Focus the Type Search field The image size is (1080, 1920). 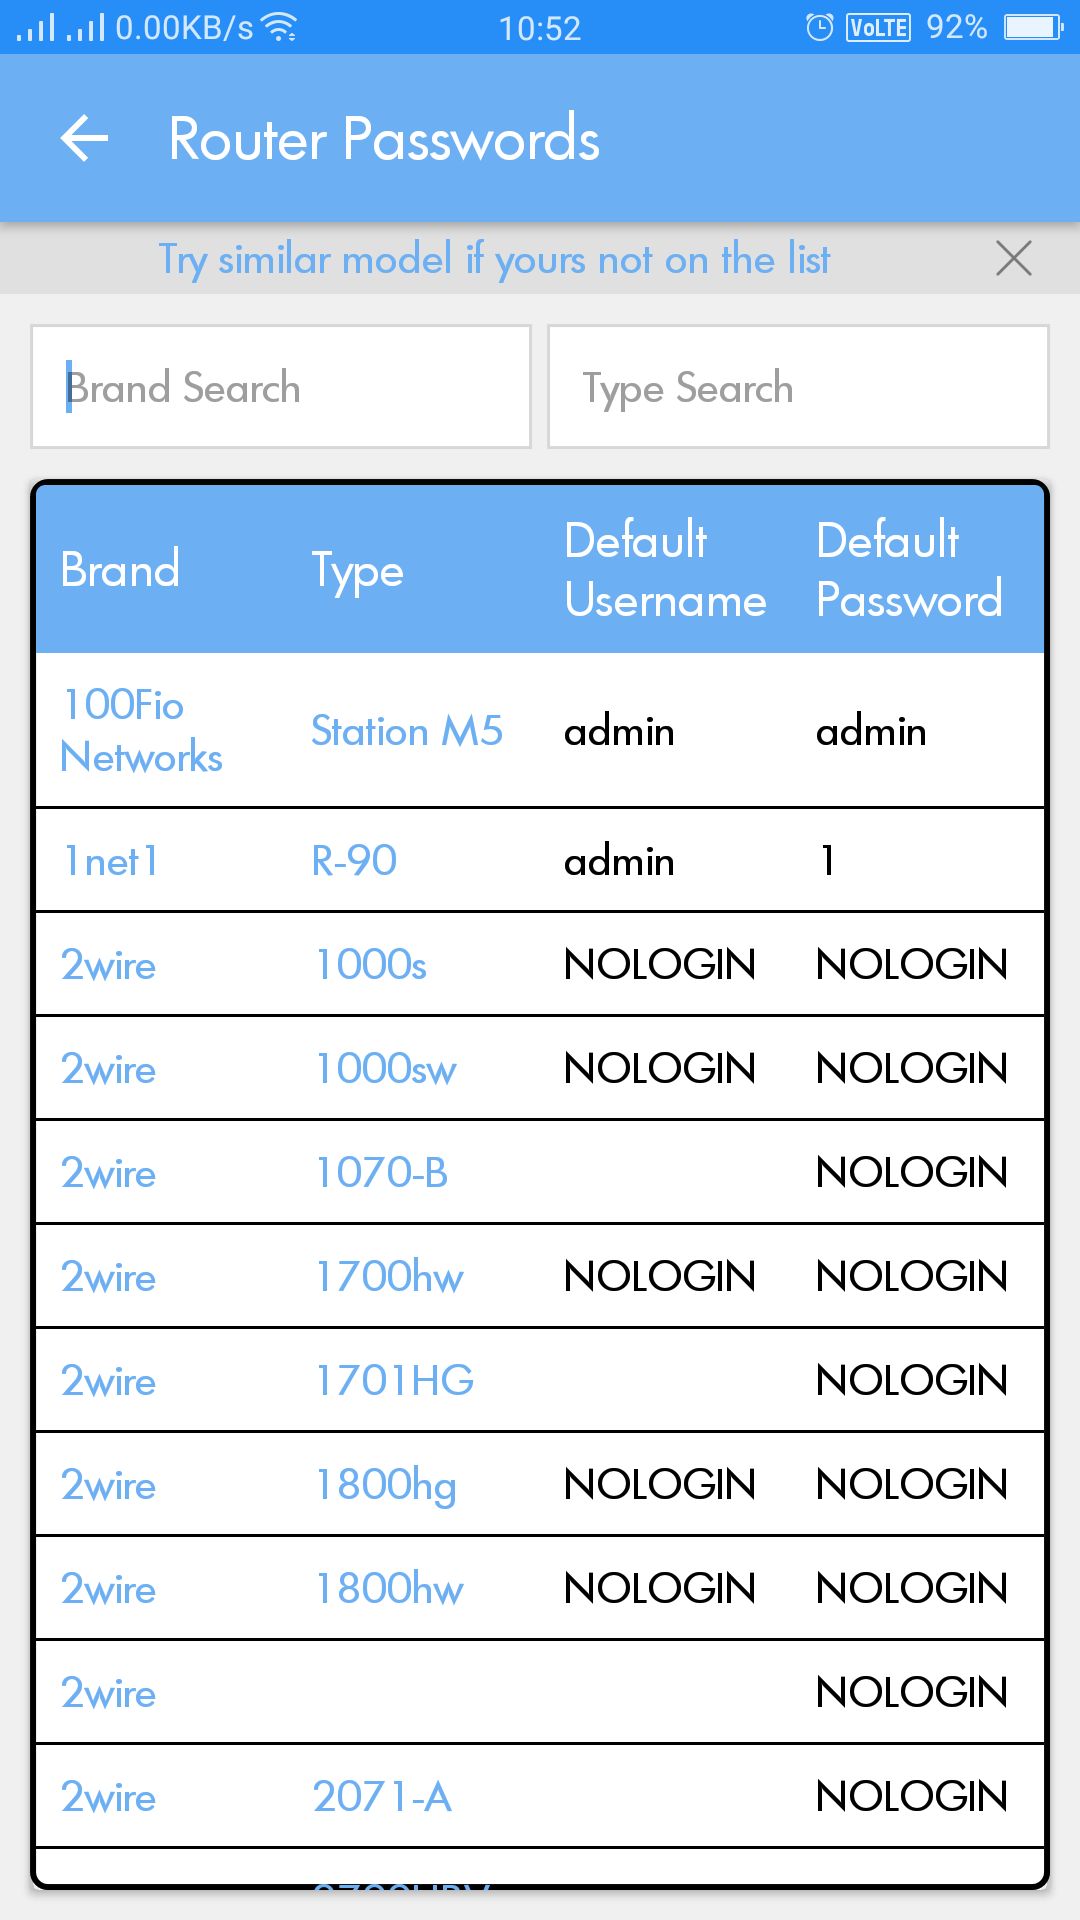pyautogui.click(x=798, y=387)
